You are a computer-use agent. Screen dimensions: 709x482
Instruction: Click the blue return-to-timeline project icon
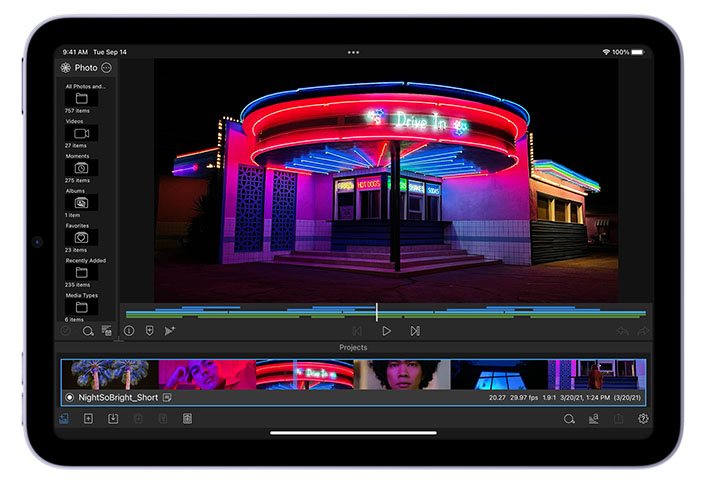(x=64, y=419)
